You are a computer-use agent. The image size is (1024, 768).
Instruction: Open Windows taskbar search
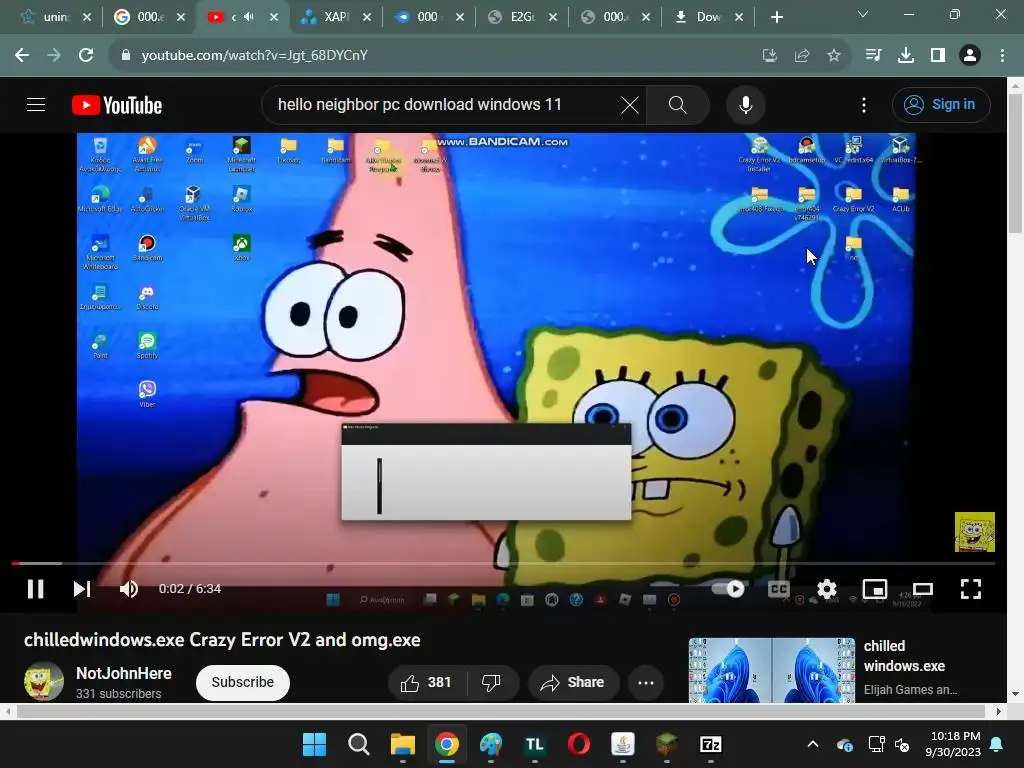coord(359,744)
